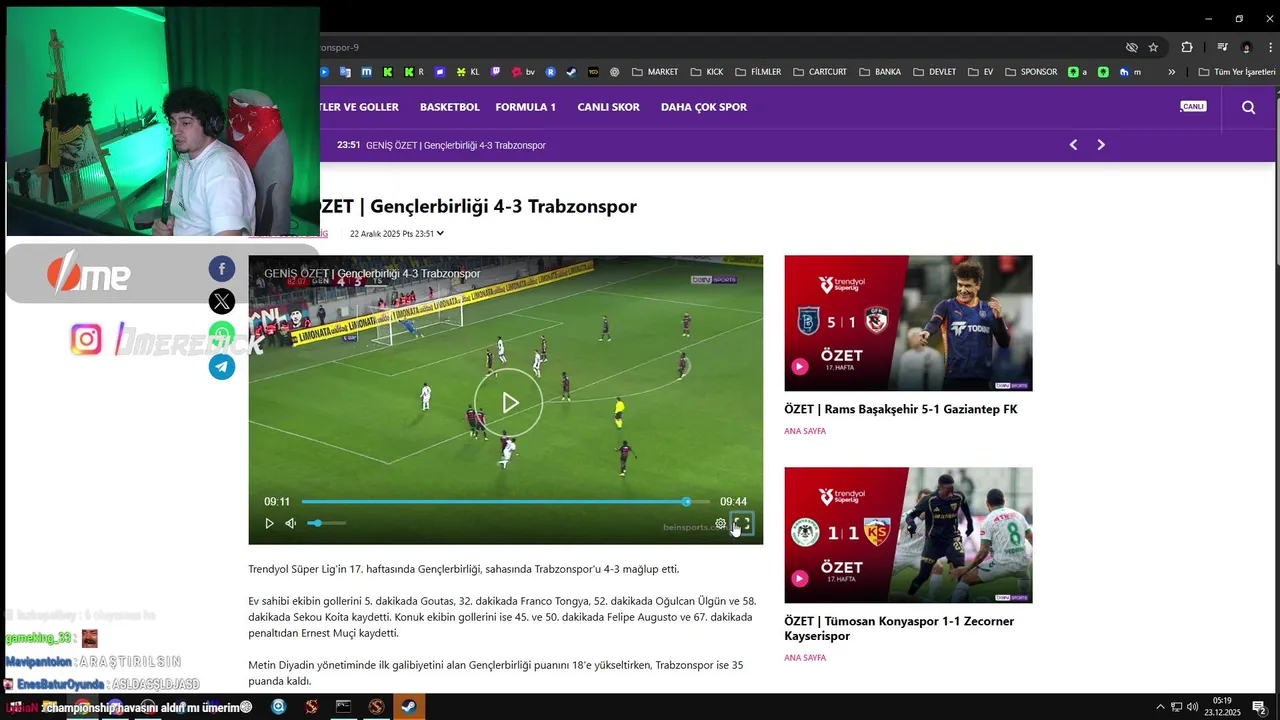This screenshot has height=720, width=1280.
Task: Open Chrome extensions puzzle icon
Action: [x=1187, y=47]
